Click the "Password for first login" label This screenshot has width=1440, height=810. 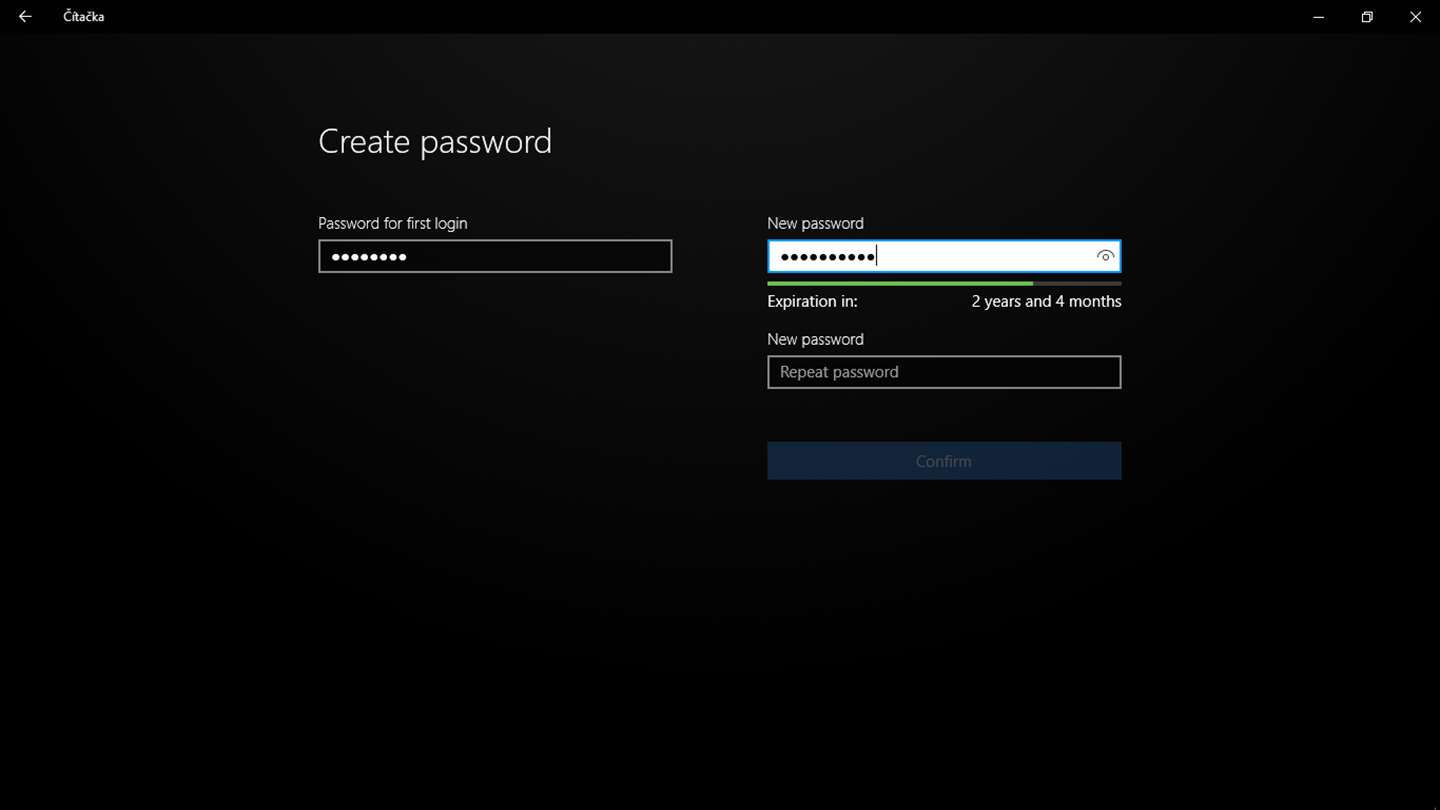[393, 223]
